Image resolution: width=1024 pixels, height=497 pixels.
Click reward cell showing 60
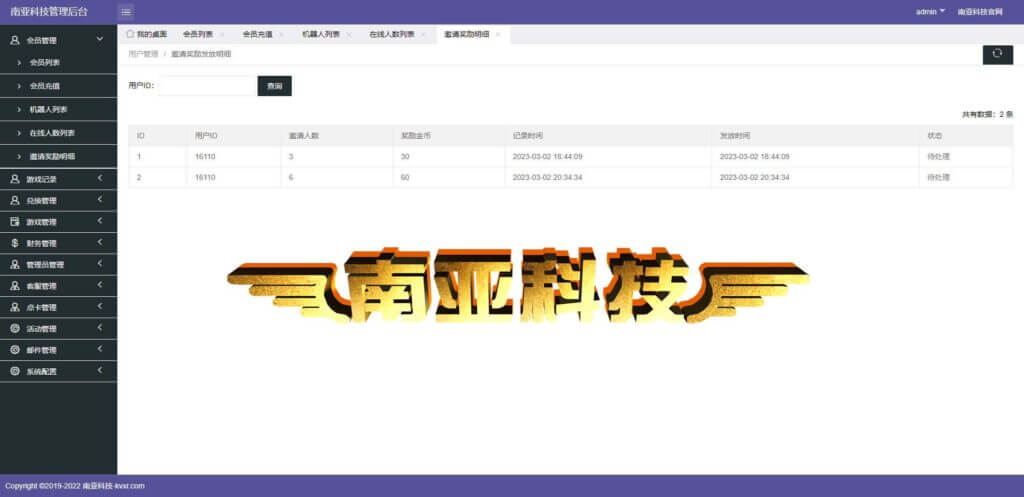tap(405, 178)
